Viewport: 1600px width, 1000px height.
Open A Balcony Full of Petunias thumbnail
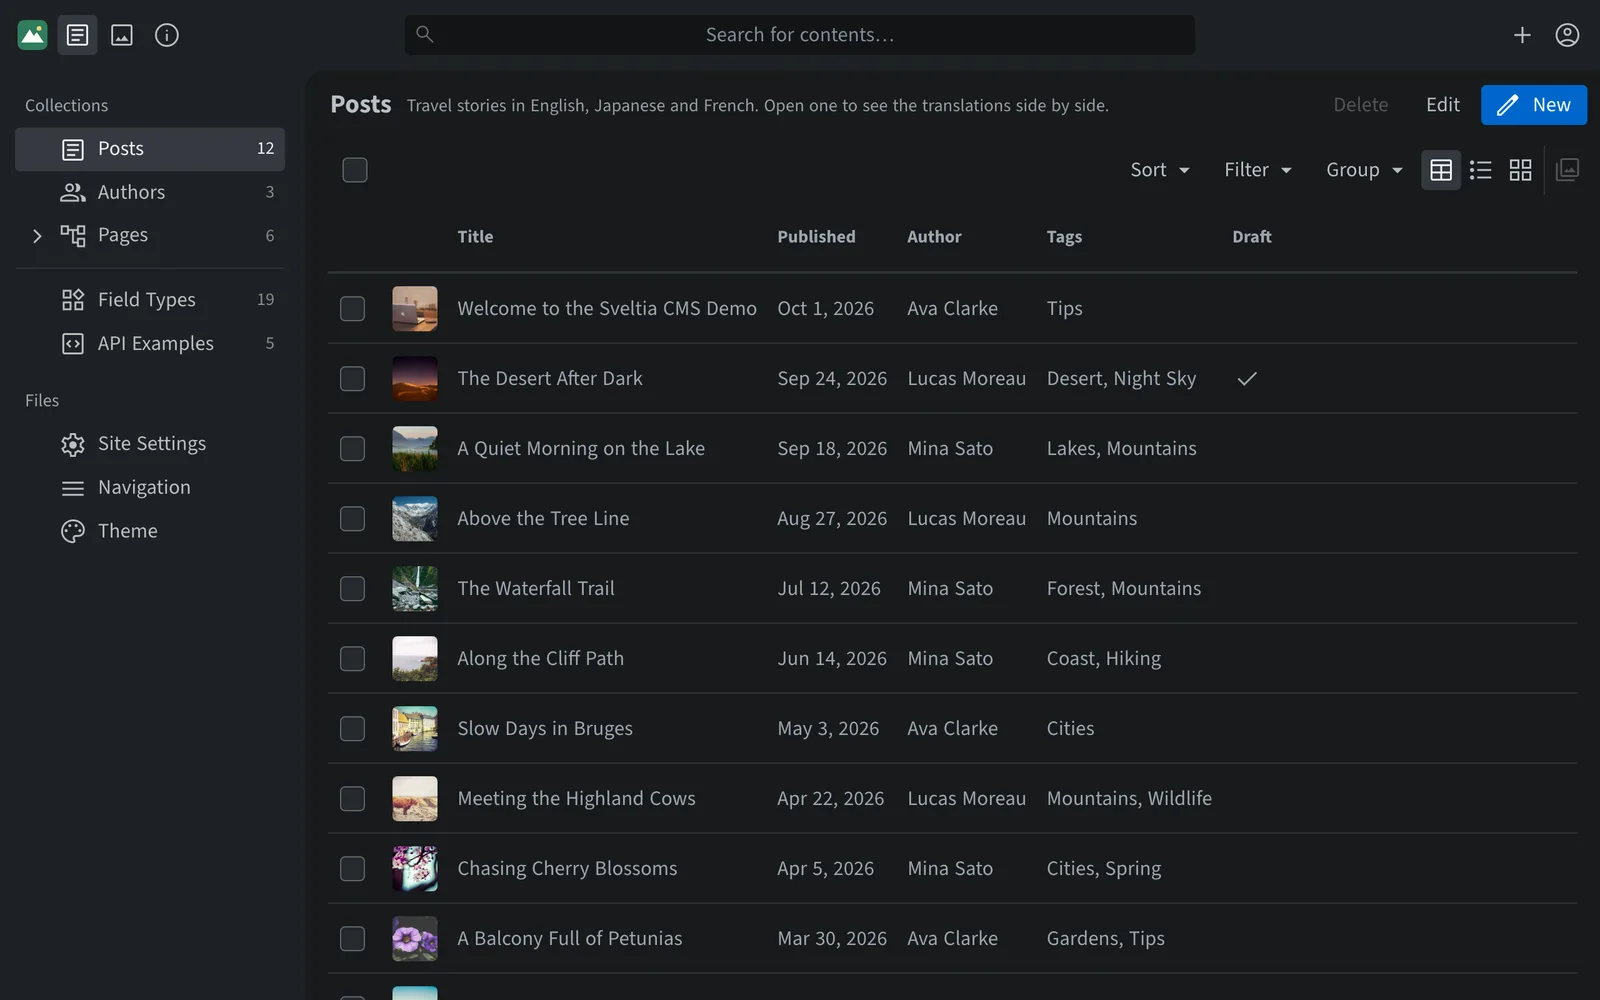pyautogui.click(x=415, y=939)
